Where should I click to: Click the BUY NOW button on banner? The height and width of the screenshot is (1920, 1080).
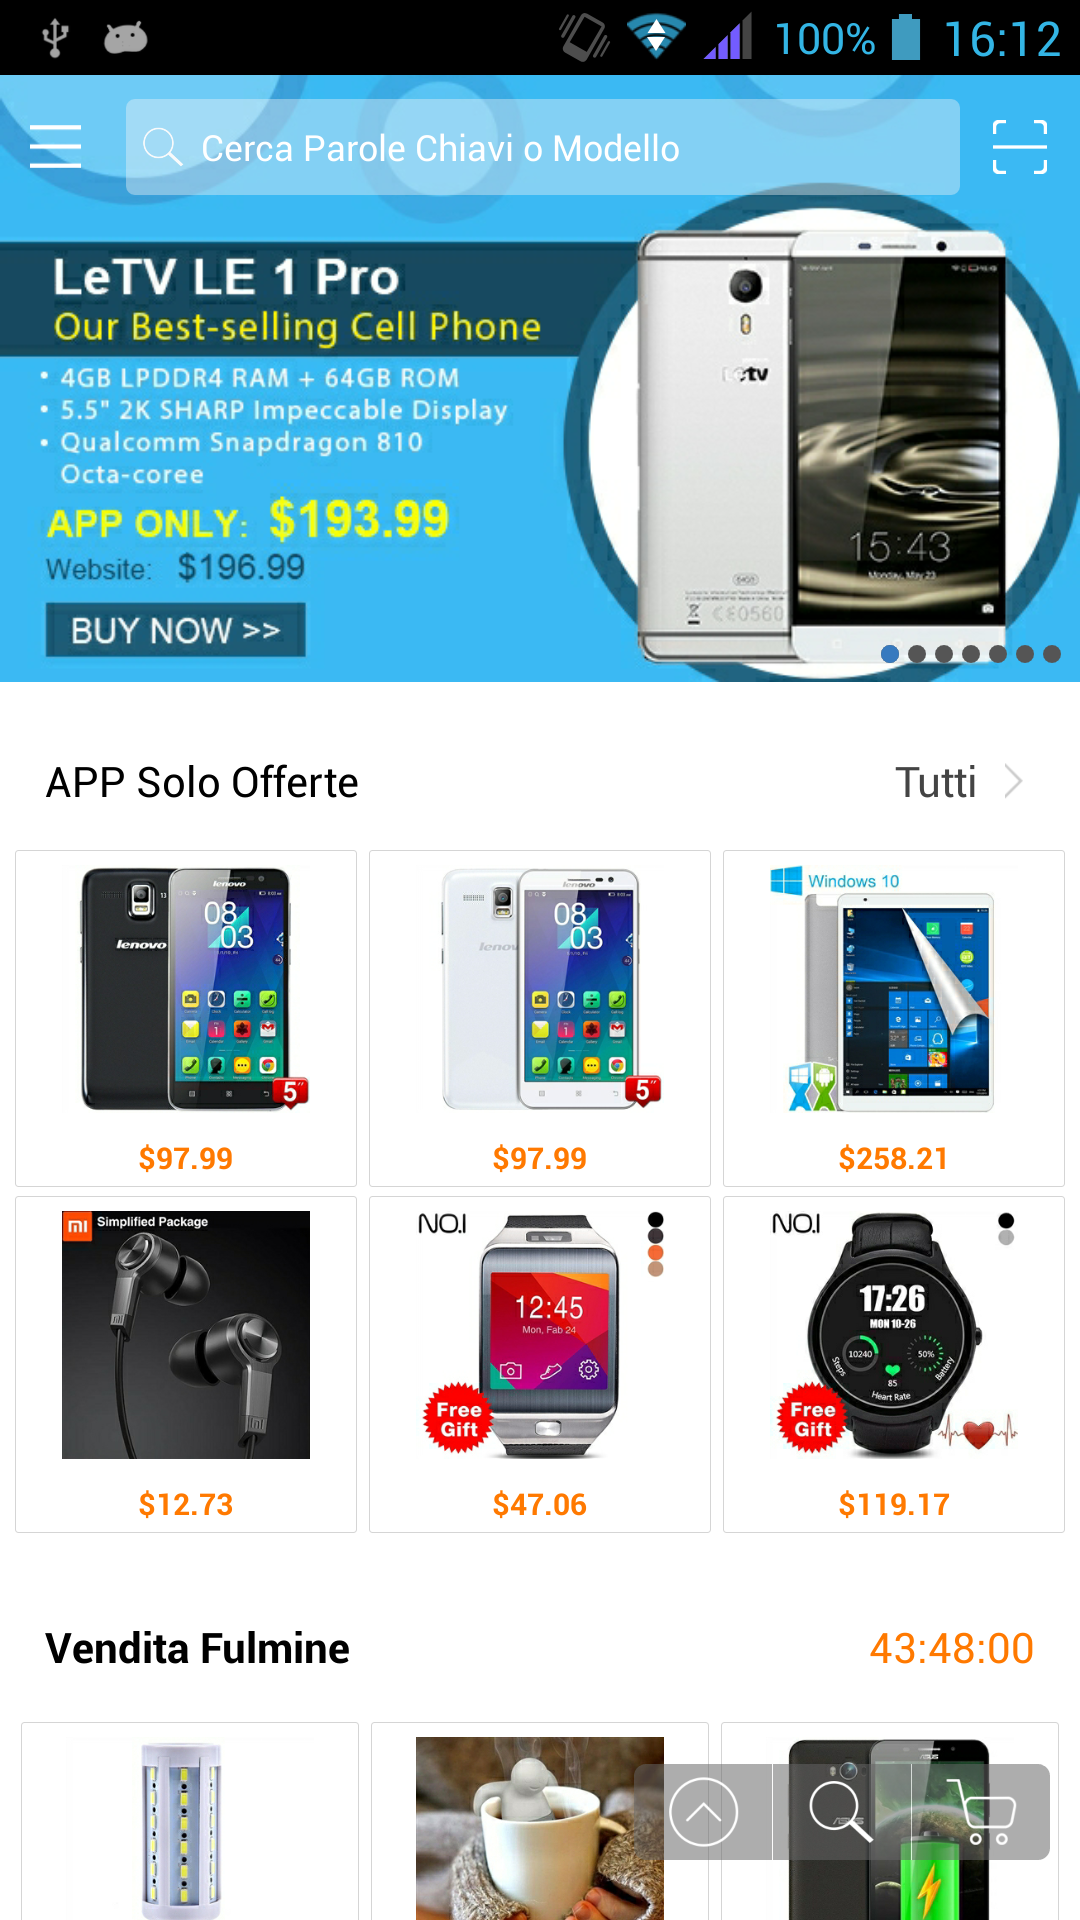(x=175, y=630)
